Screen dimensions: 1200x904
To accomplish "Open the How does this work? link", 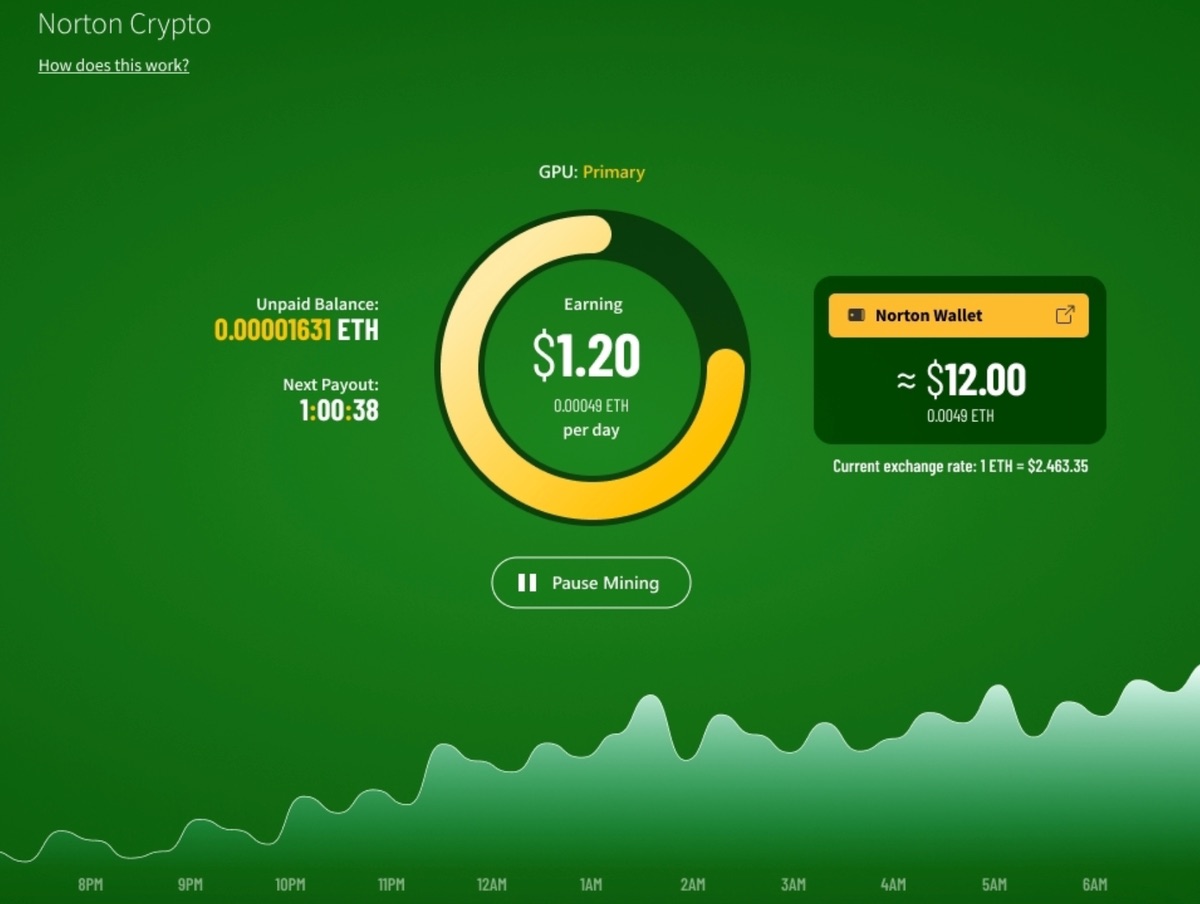I will point(113,65).
